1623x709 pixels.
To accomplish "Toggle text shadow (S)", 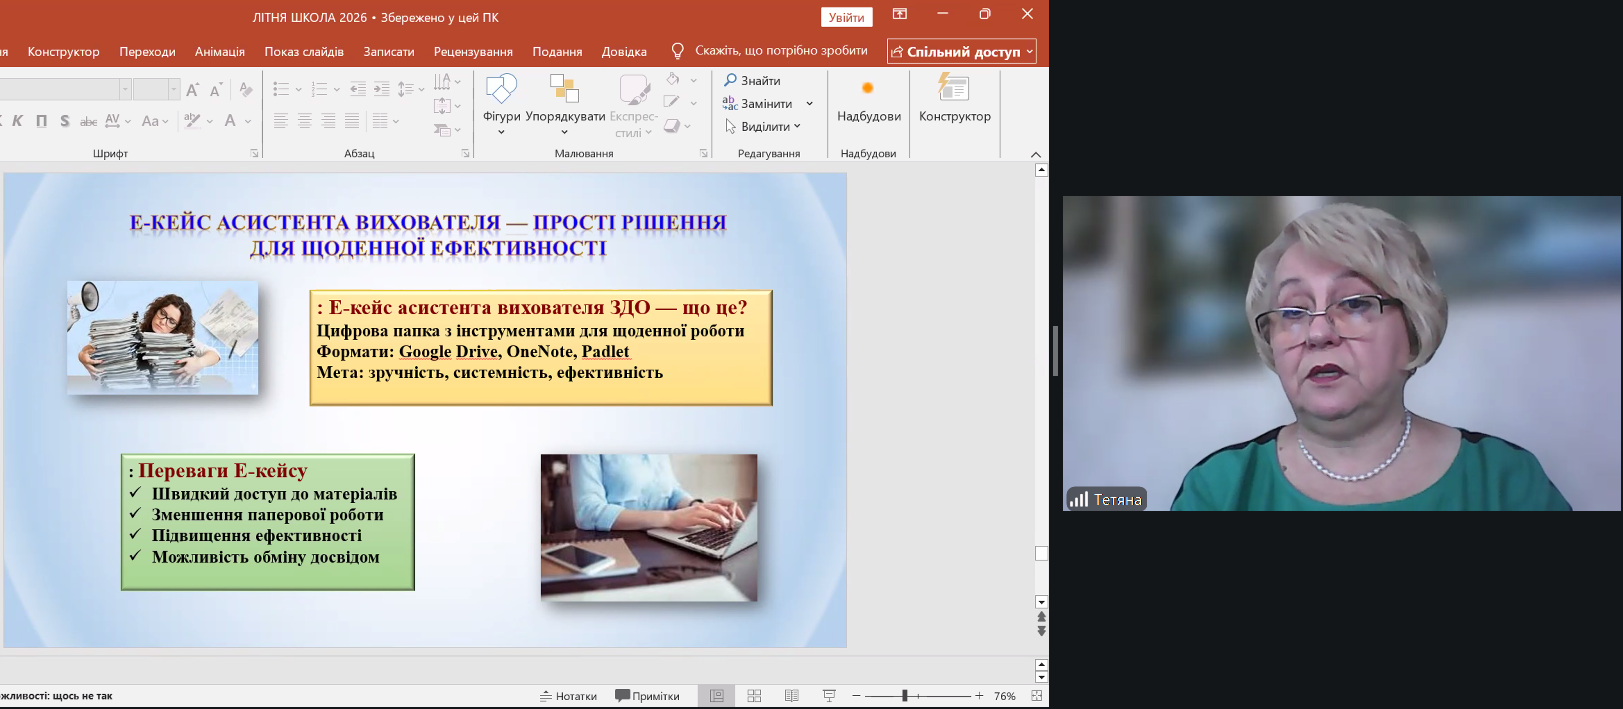I will pos(64,121).
